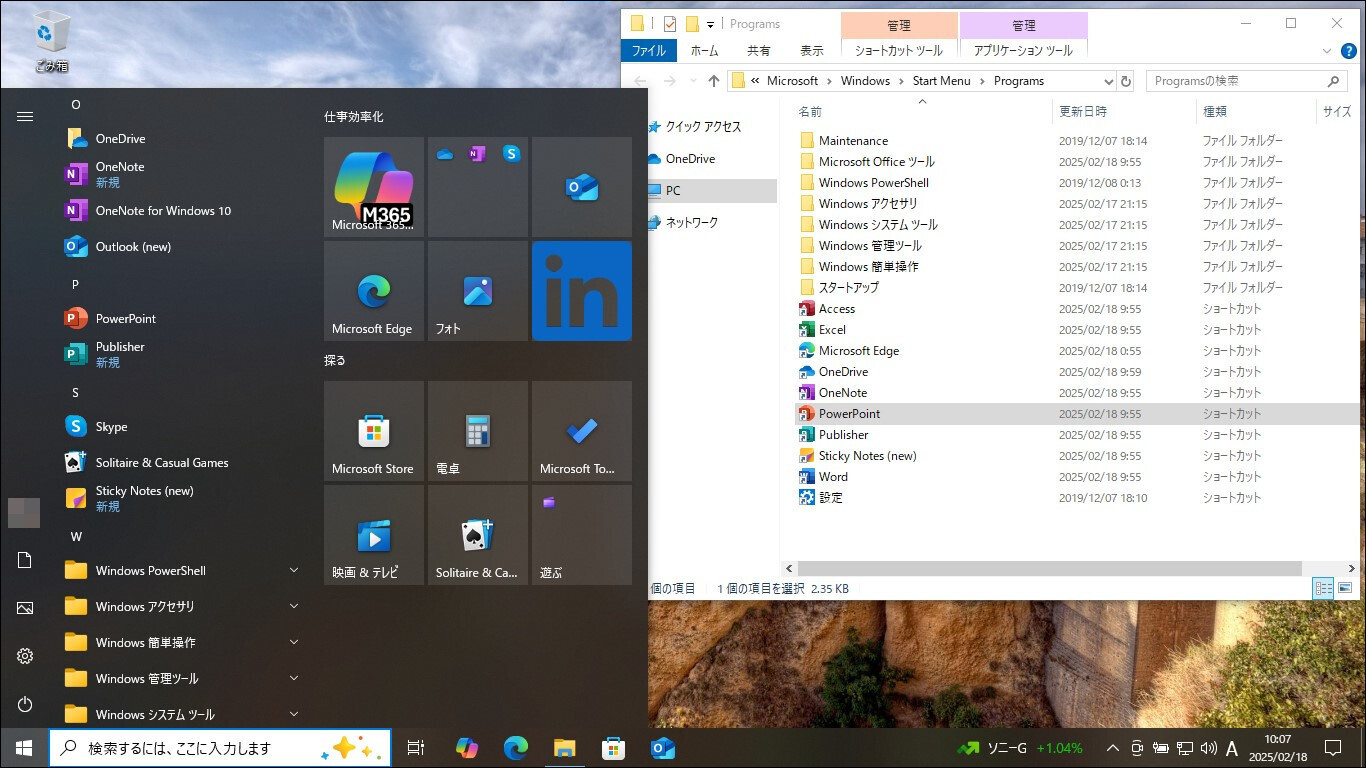This screenshot has height=768, width=1366.
Task: Sort files by the 更新日時 column
Action: coord(1083,111)
